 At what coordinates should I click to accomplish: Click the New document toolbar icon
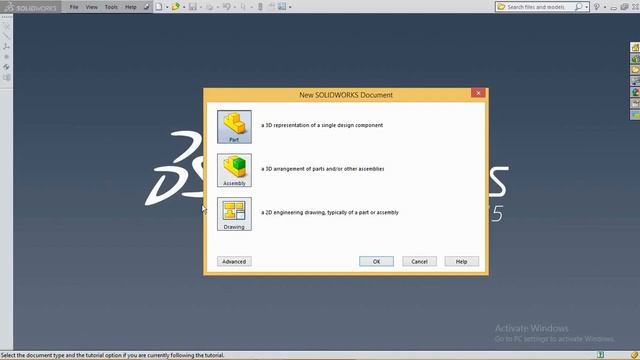click(x=159, y=7)
